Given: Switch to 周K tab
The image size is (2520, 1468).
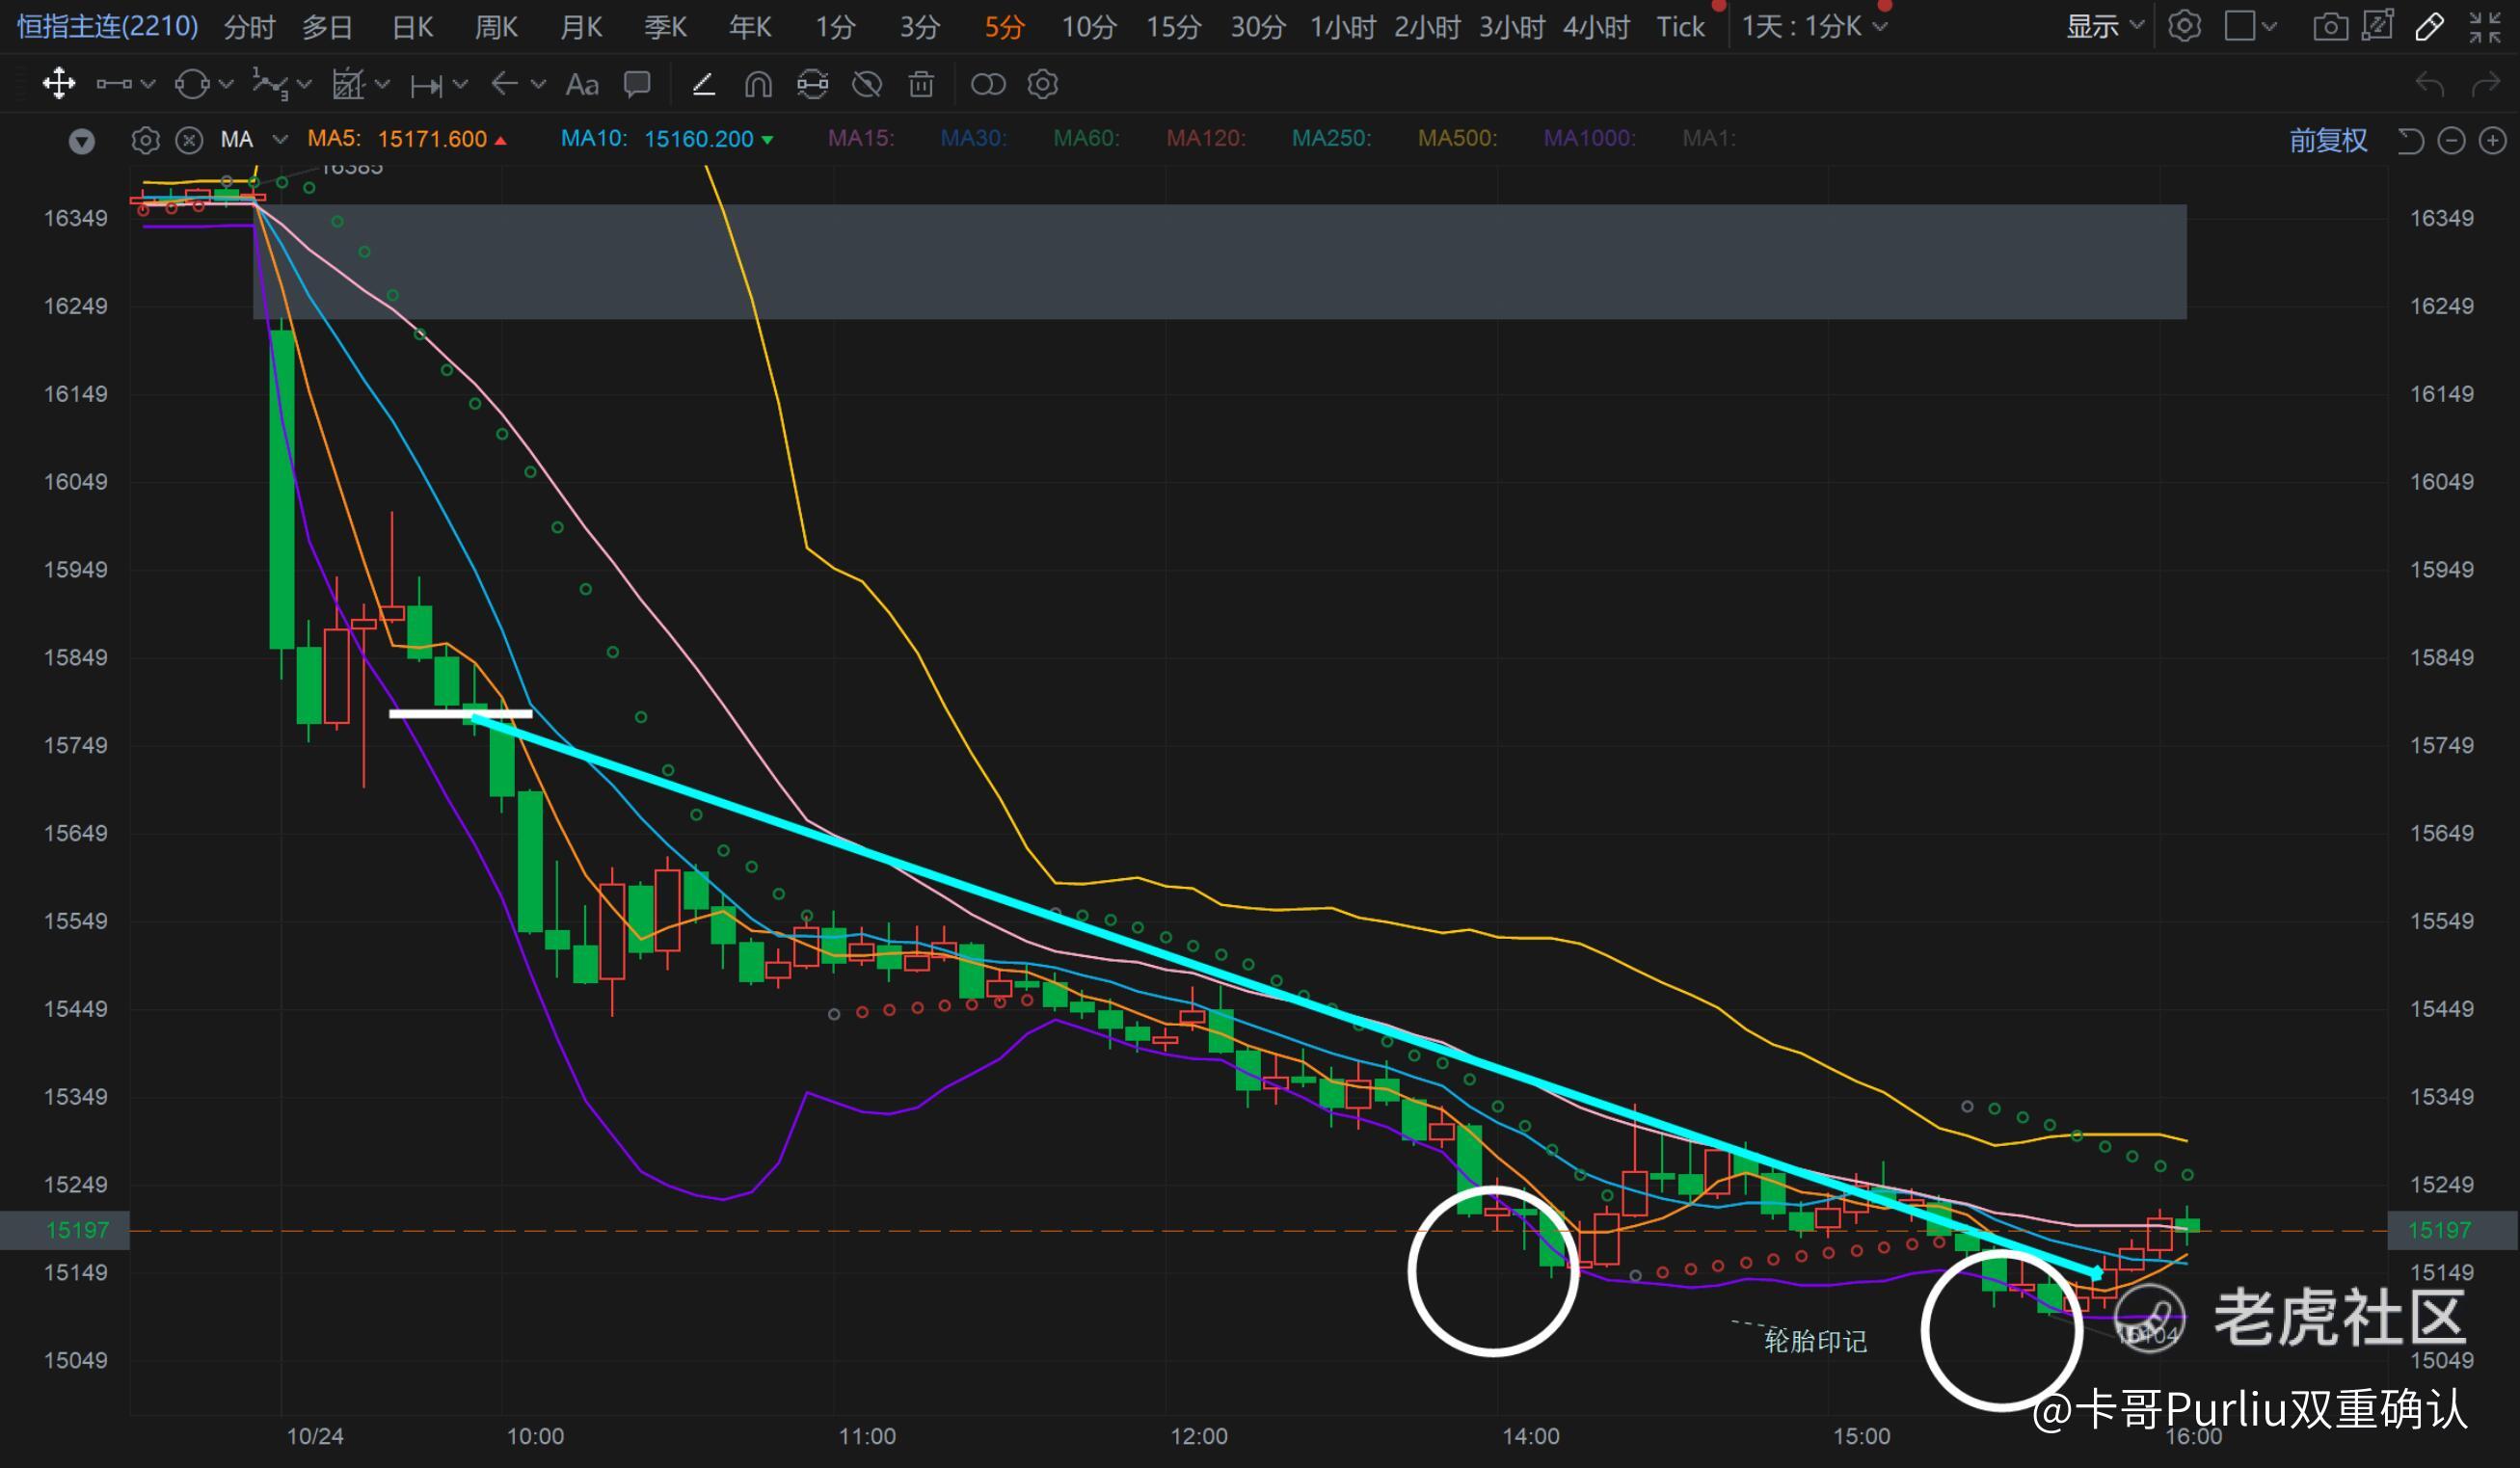Looking at the screenshot, I should point(496,27).
